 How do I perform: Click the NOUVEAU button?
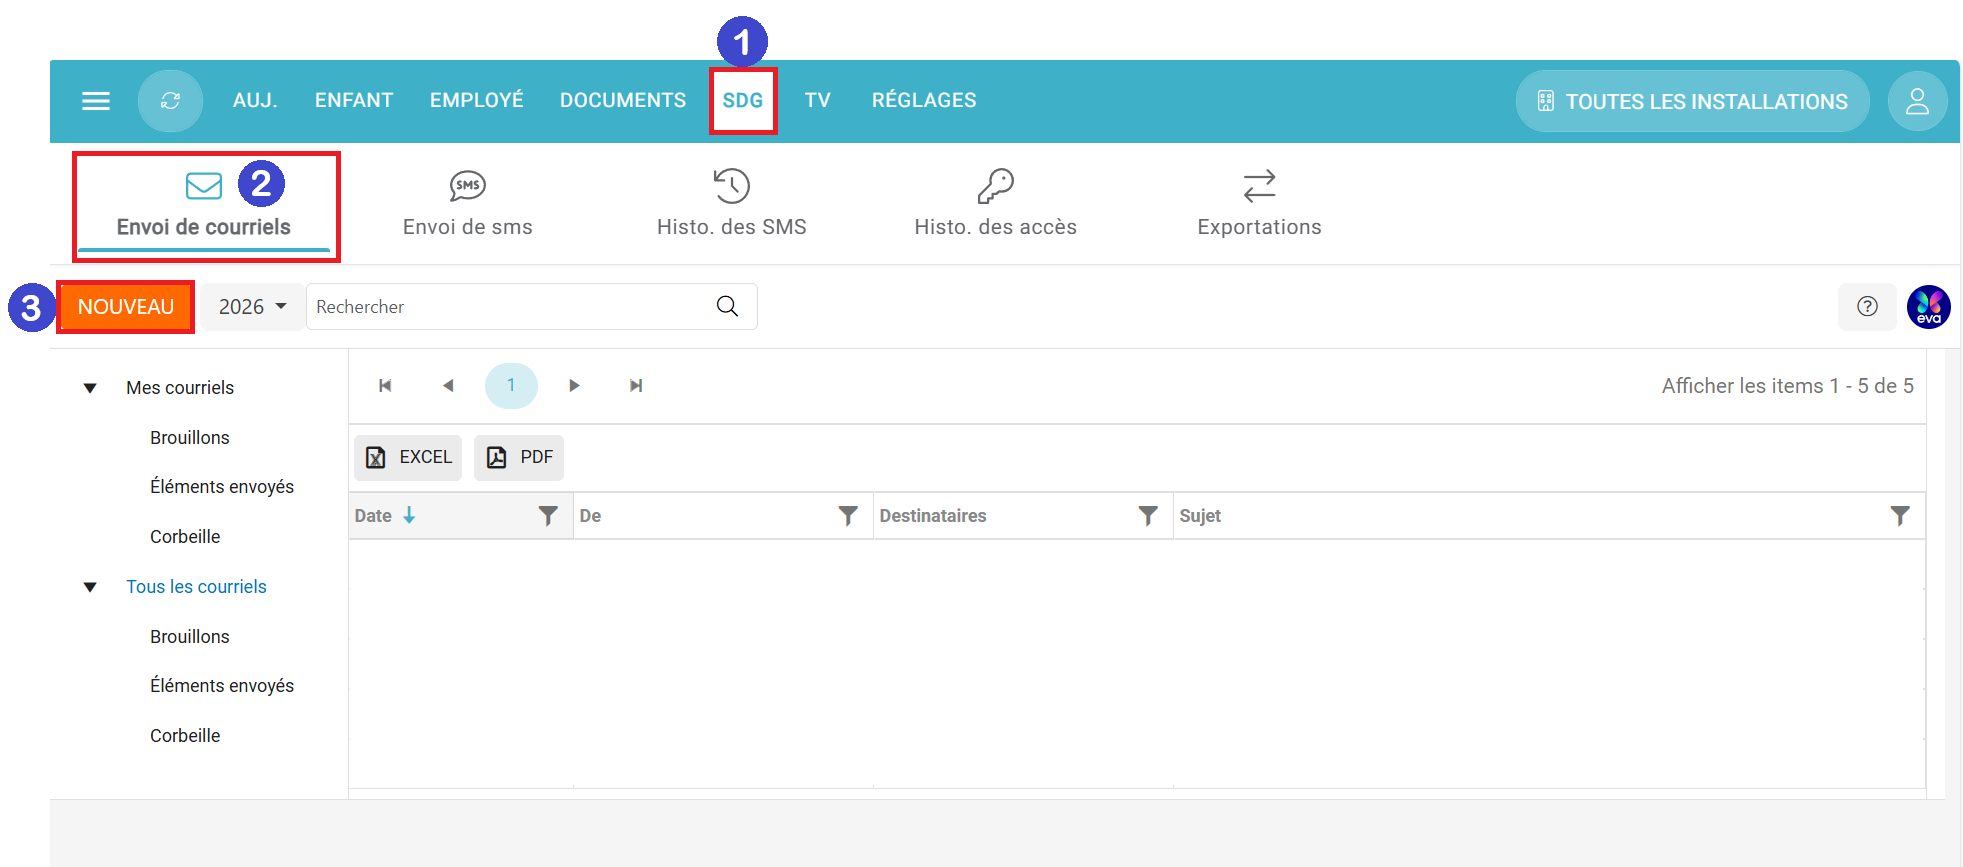click(x=126, y=307)
